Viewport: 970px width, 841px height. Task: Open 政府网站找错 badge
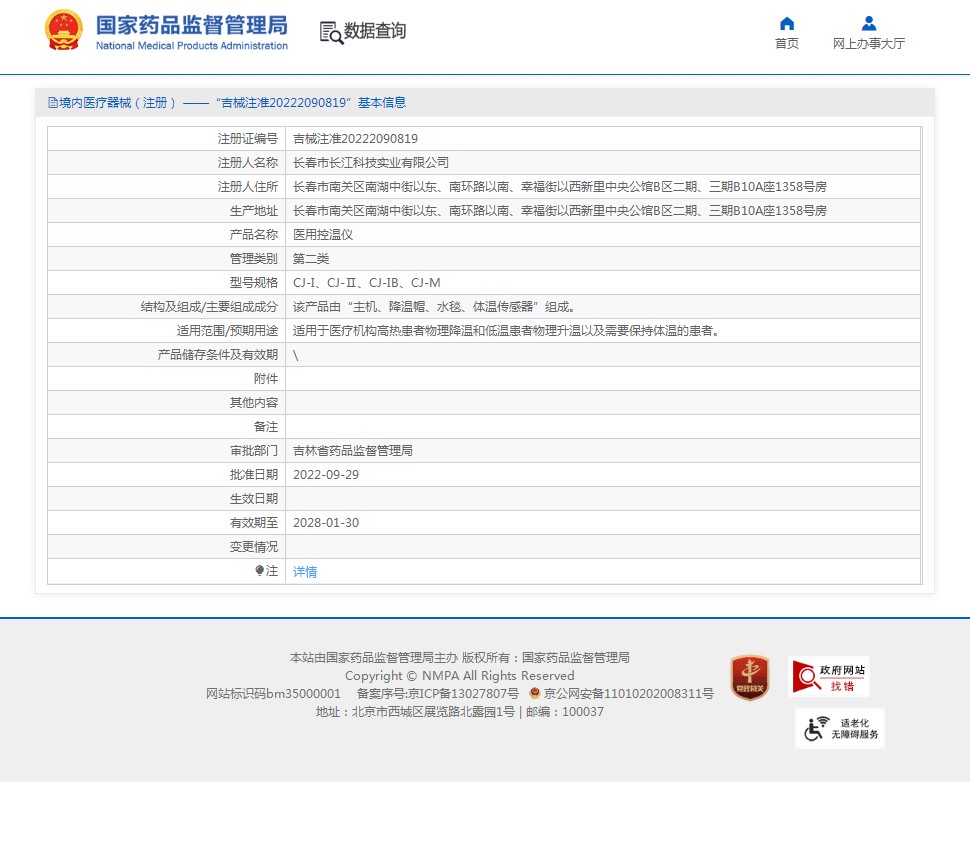(x=829, y=676)
